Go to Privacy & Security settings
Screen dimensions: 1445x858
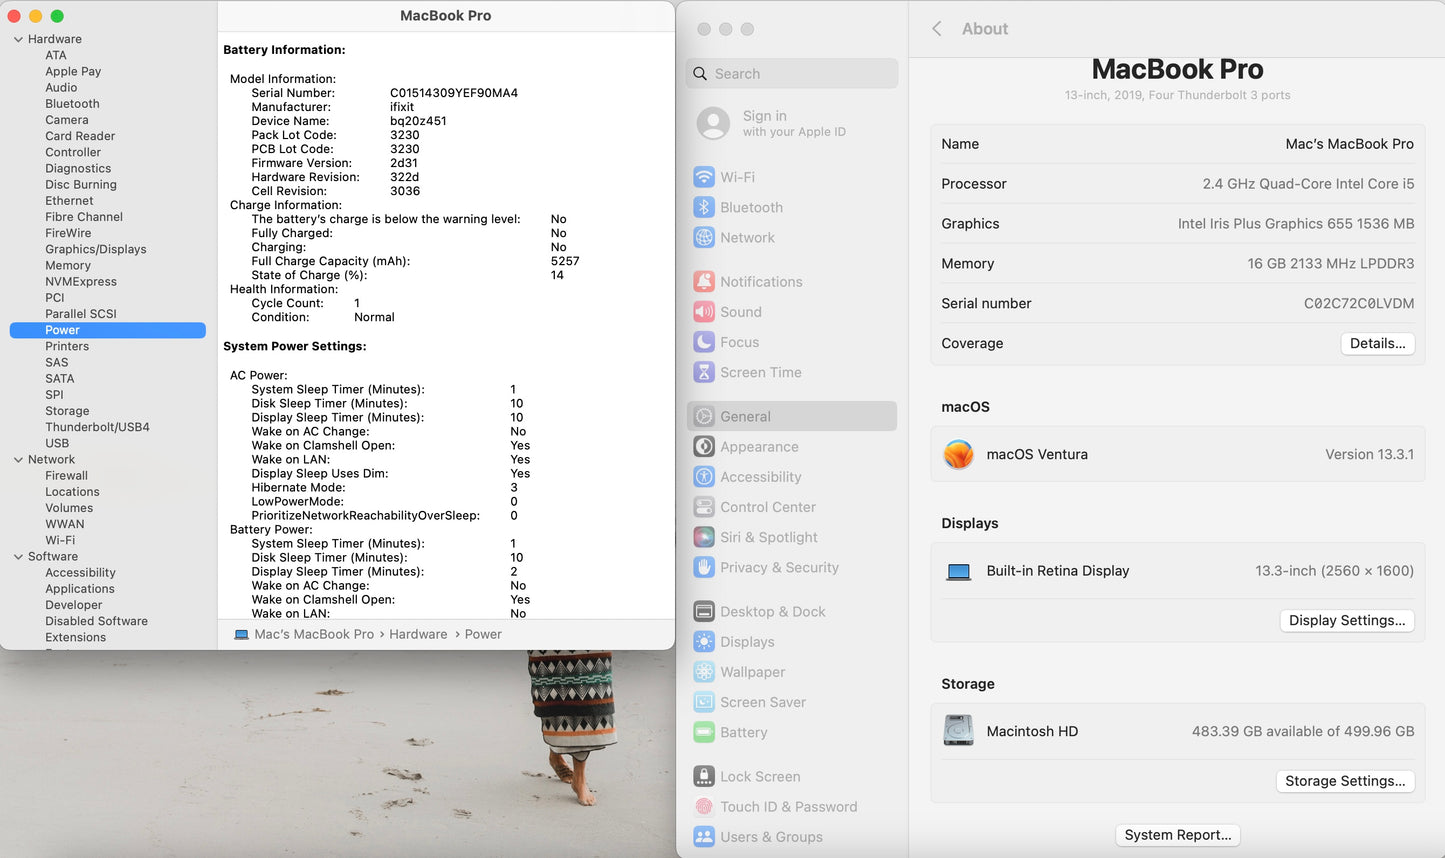pyautogui.click(x=779, y=567)
